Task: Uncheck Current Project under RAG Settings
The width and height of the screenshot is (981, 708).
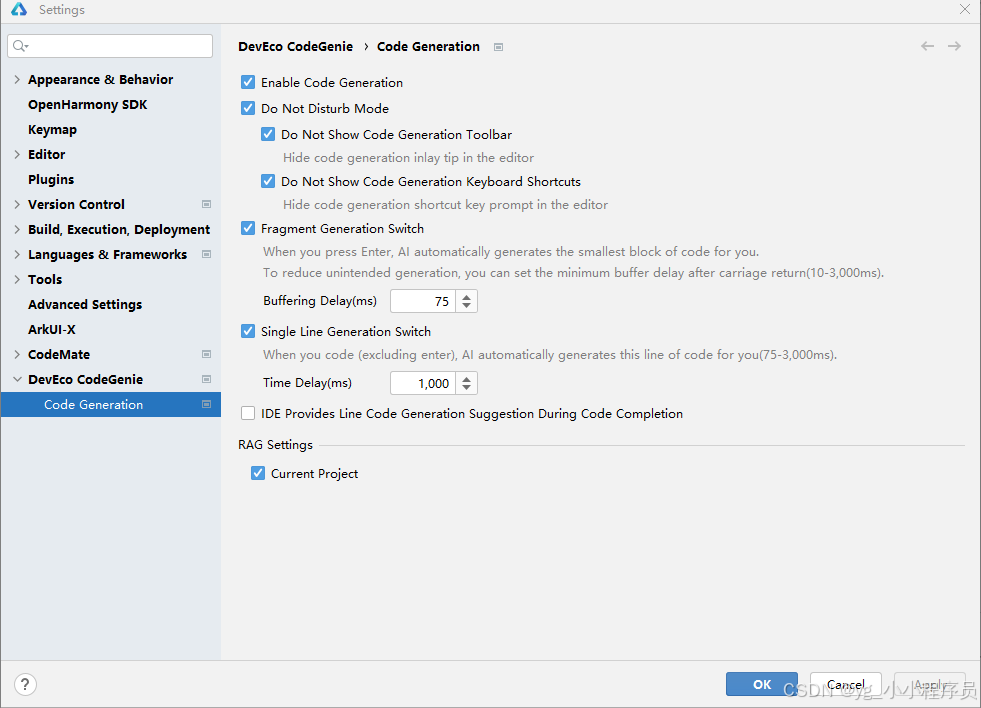Action: click(x=258, y=473)
